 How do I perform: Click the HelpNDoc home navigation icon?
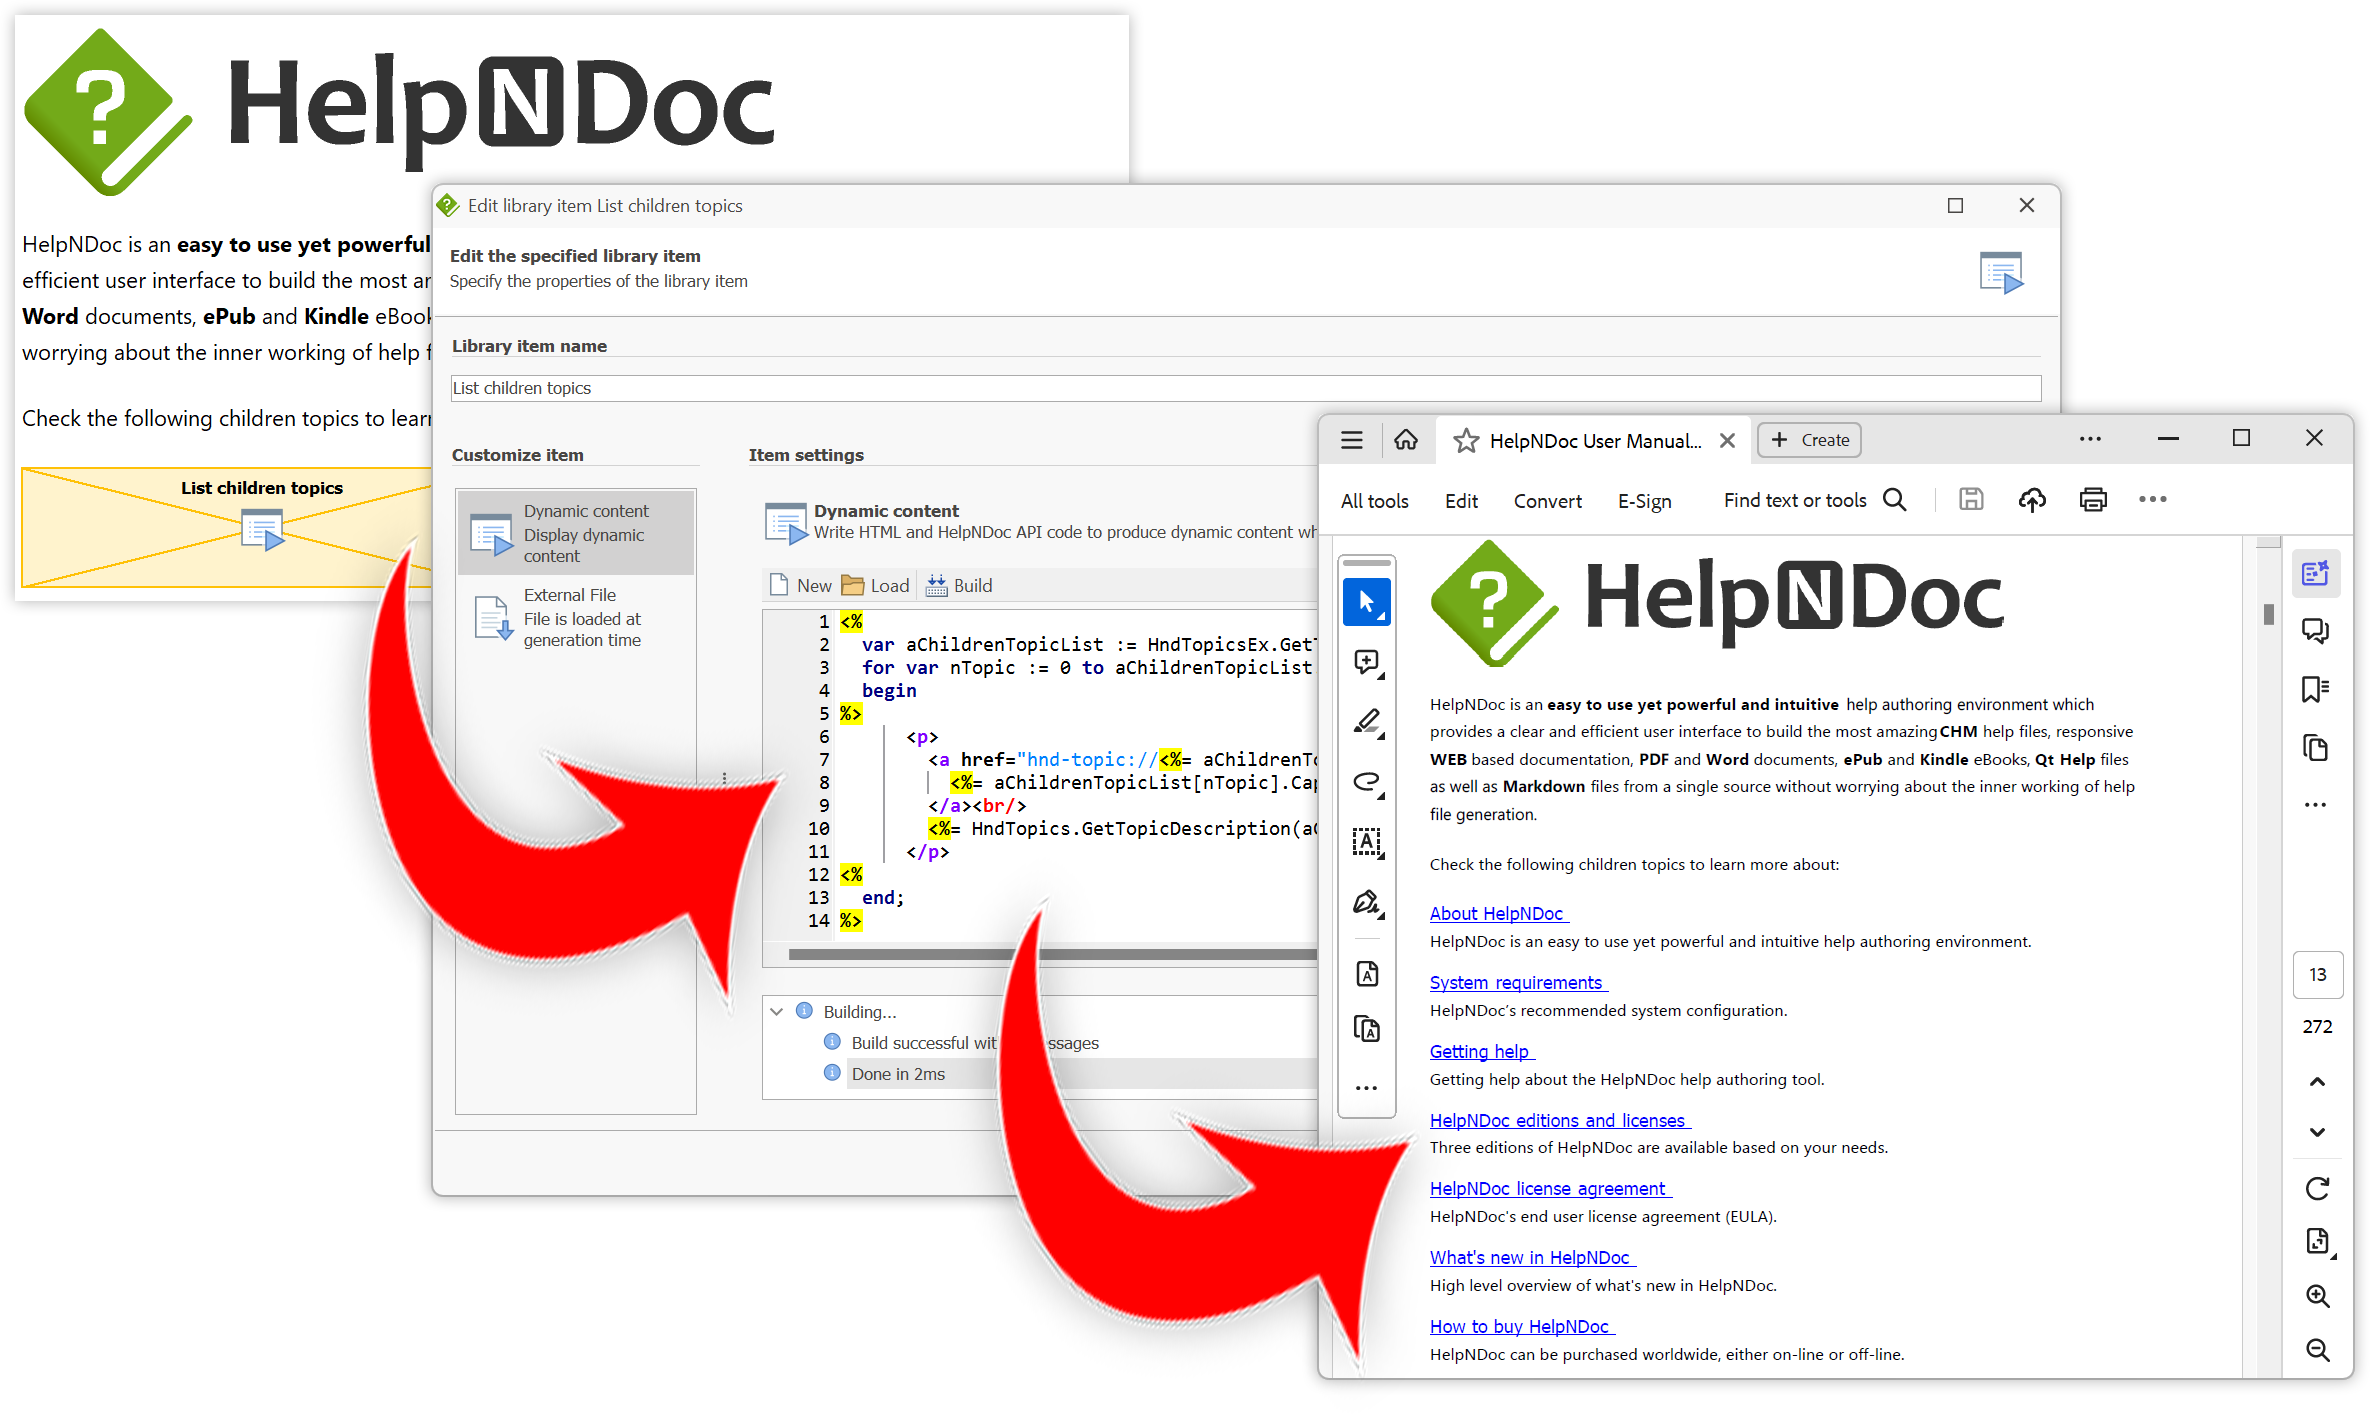point(1407,439)
